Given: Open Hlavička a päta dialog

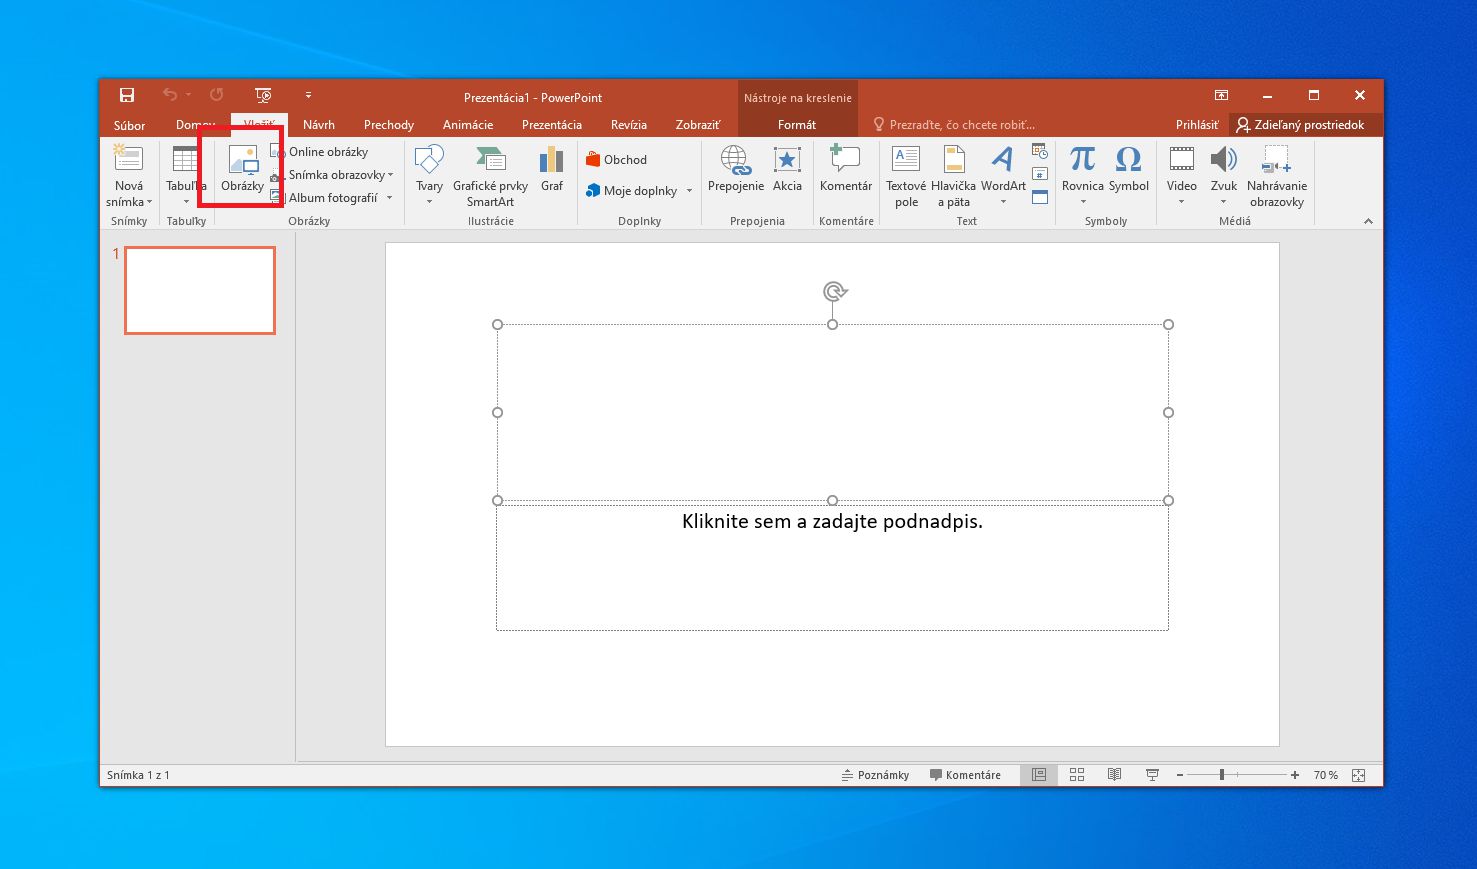Looking at the screenshot, I should pos(953,174).
